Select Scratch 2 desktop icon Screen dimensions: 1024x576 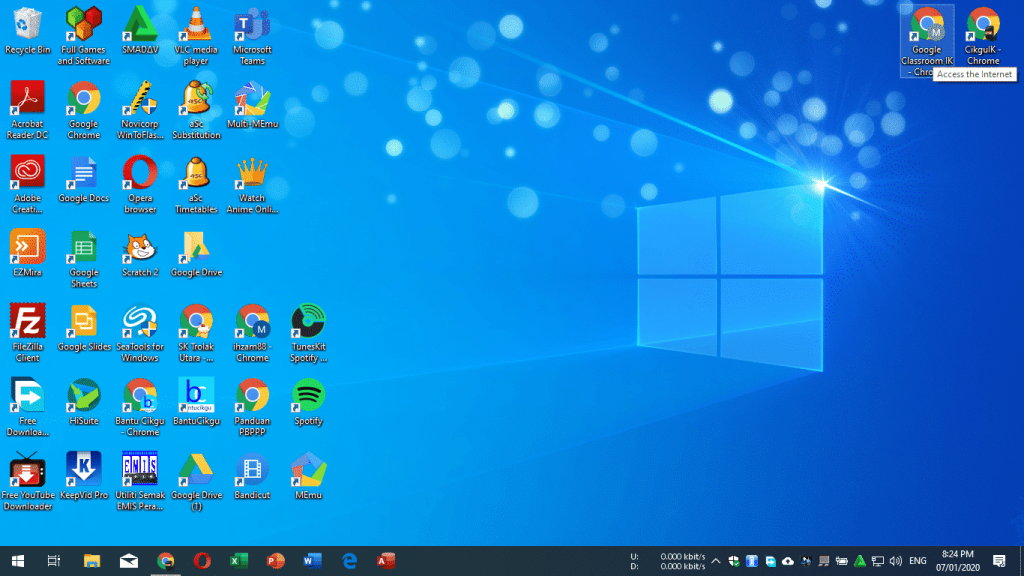pos(140,254)
